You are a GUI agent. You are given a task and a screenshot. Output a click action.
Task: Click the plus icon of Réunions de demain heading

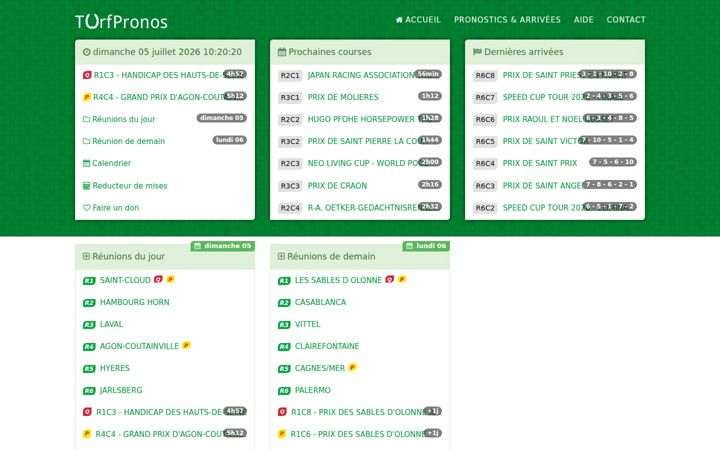281,256
